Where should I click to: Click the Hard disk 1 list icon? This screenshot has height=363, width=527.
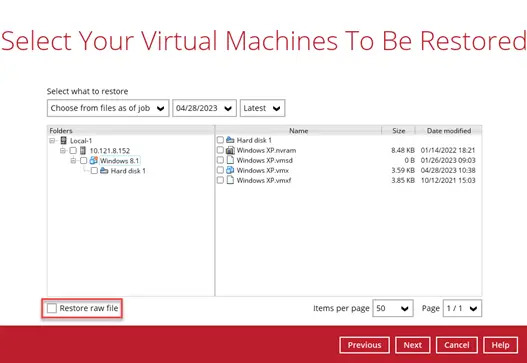point(230,140)
